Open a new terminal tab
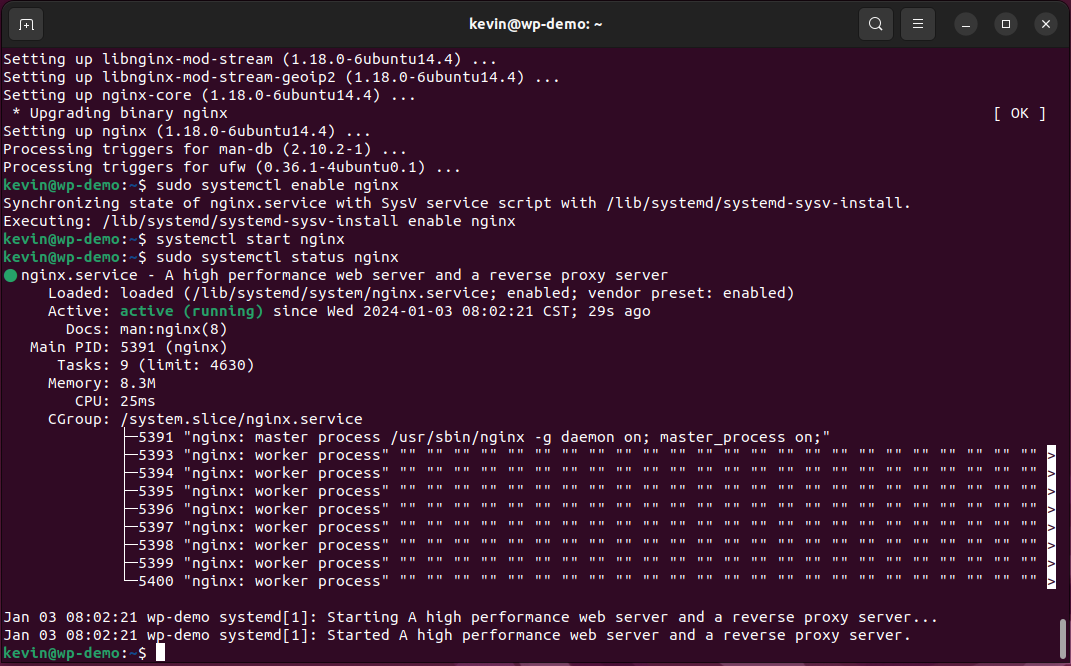The image size is (1071, 666). [x=26, y=25]
